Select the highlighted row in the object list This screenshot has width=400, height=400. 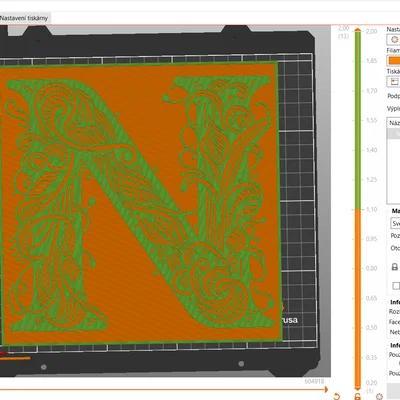pos(394,134)
